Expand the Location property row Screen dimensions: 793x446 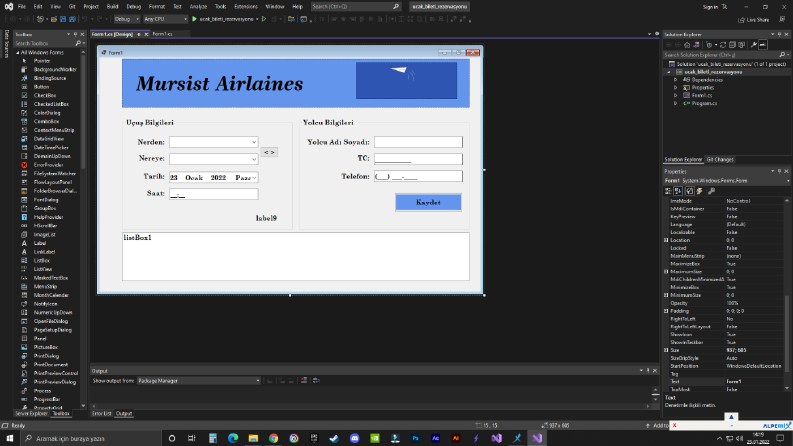666,240
